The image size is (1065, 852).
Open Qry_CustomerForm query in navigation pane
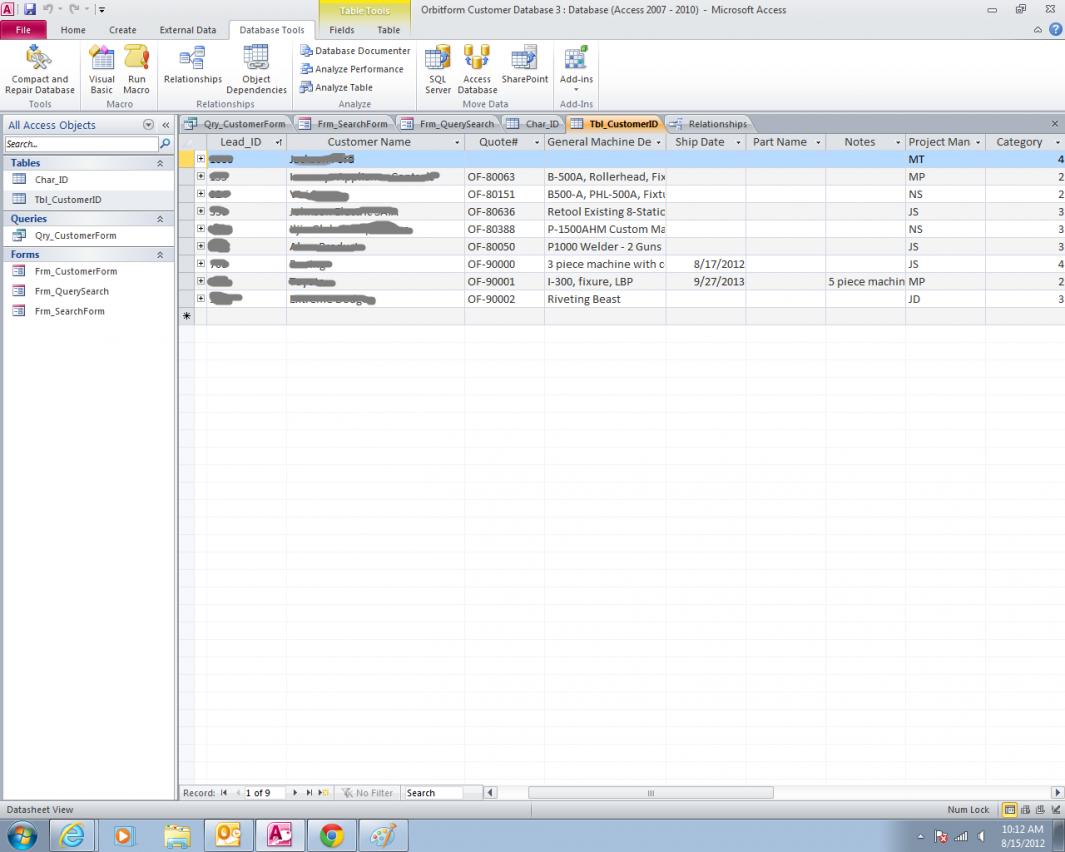click(75, 236)
